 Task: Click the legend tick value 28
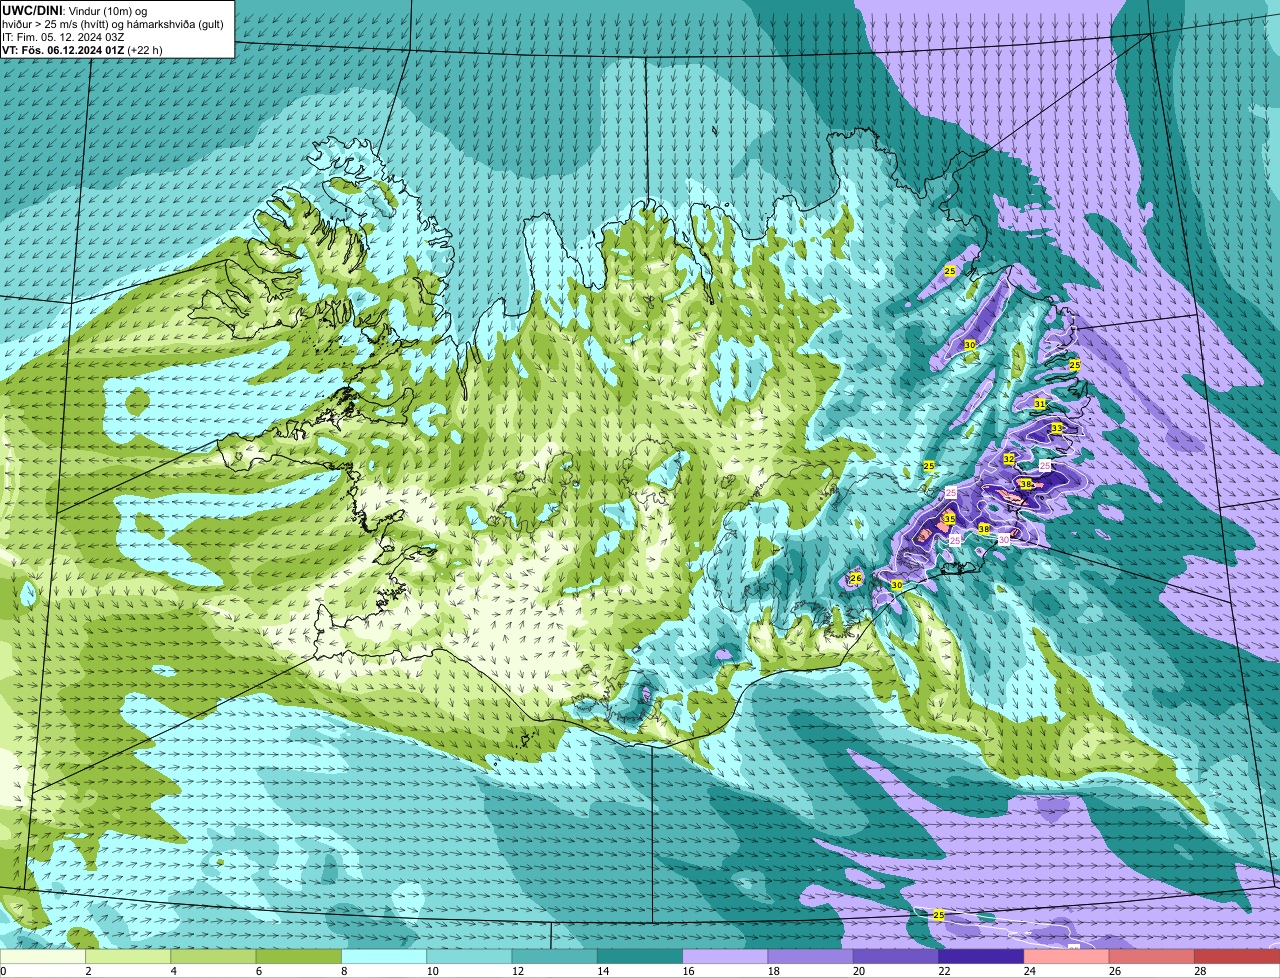[x=1200, y=971]
